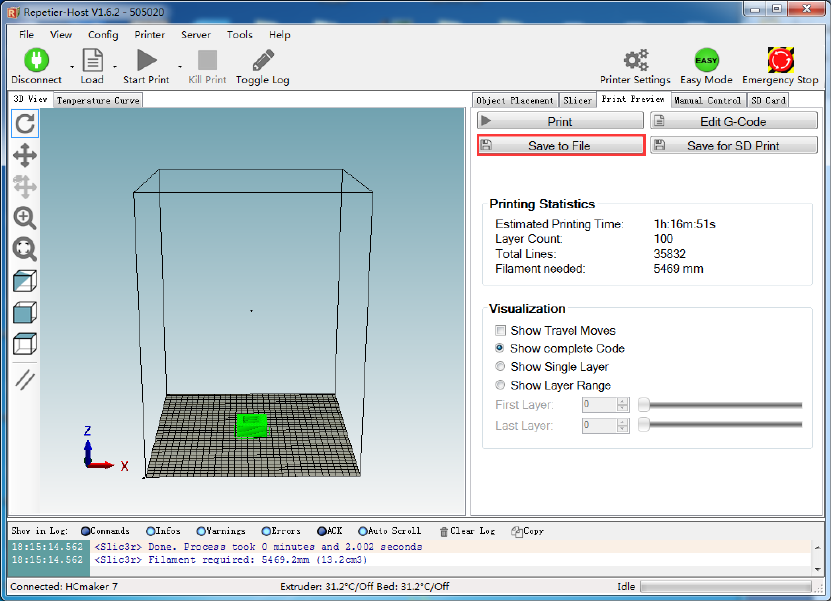This screenshot has width=831, height=601.
Task: Open the Tools menu
Action: tap(240, 34)
